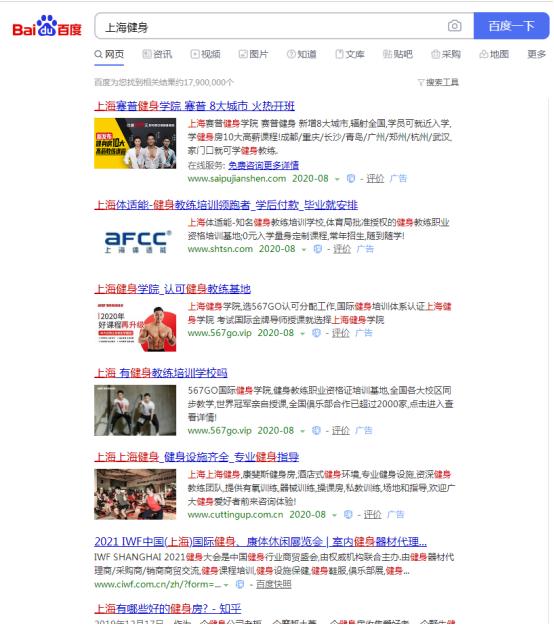Click shield icon in ciwf.com.cn row
The width and height of the screenshot is (554, 625).
(x=240, y=584)
